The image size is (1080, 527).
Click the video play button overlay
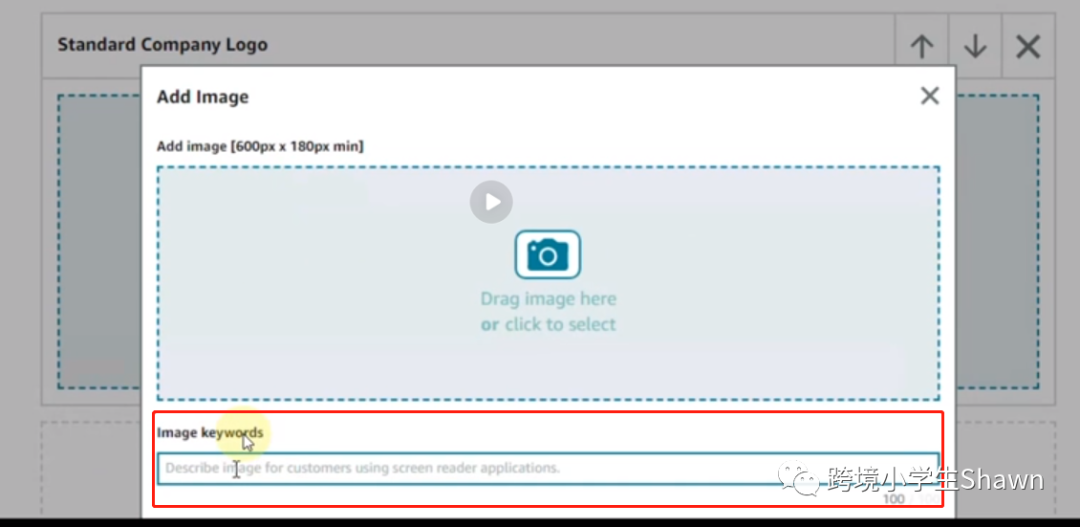click(491, 202)
